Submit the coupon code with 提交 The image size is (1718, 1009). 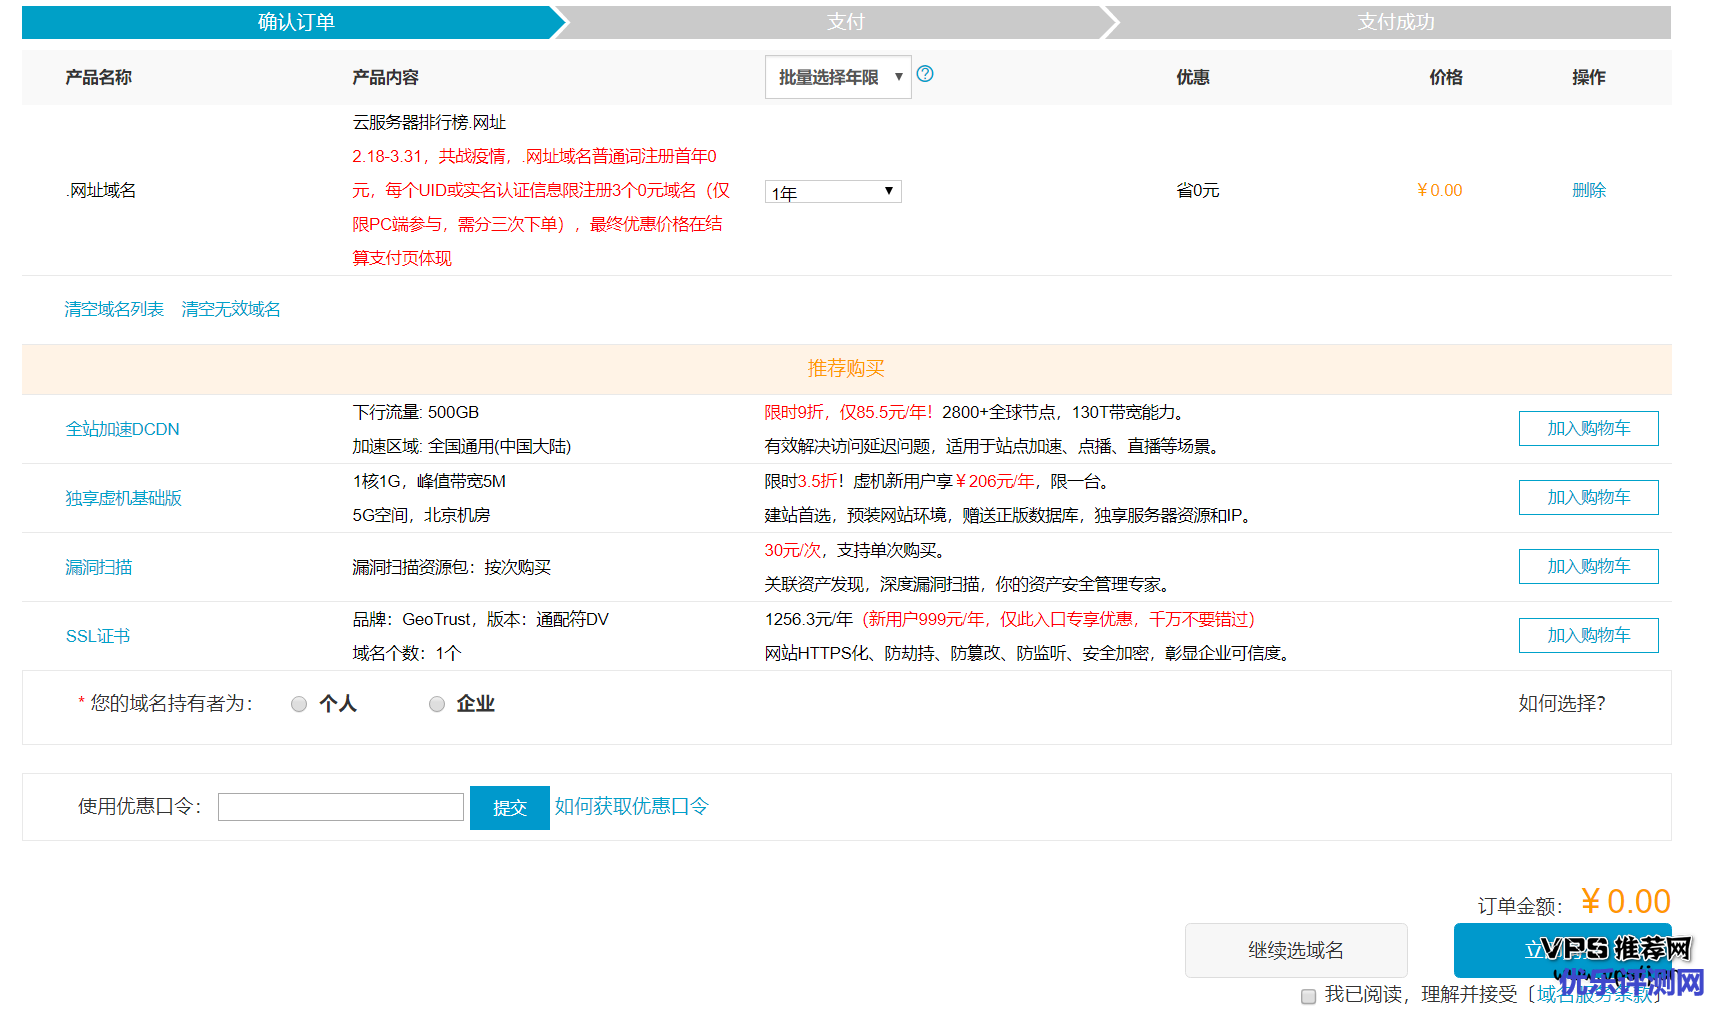(509, 808)
